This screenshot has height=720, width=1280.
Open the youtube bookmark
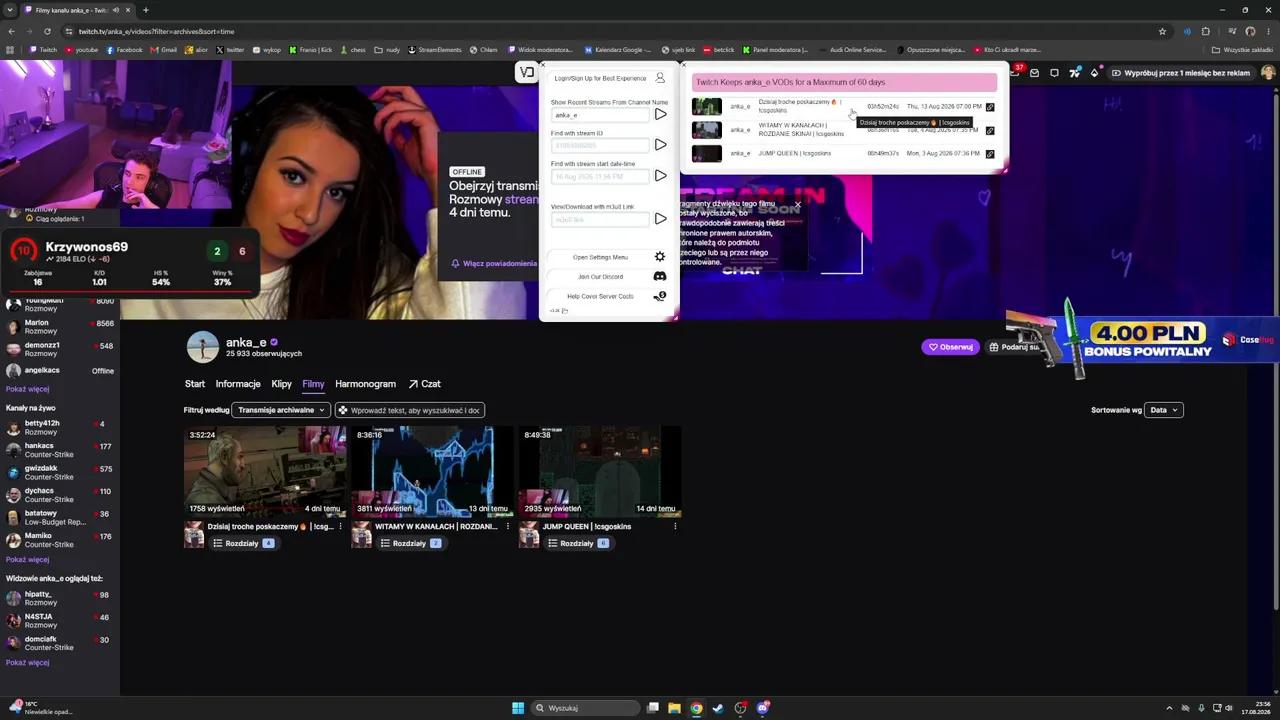coord(82,49)
